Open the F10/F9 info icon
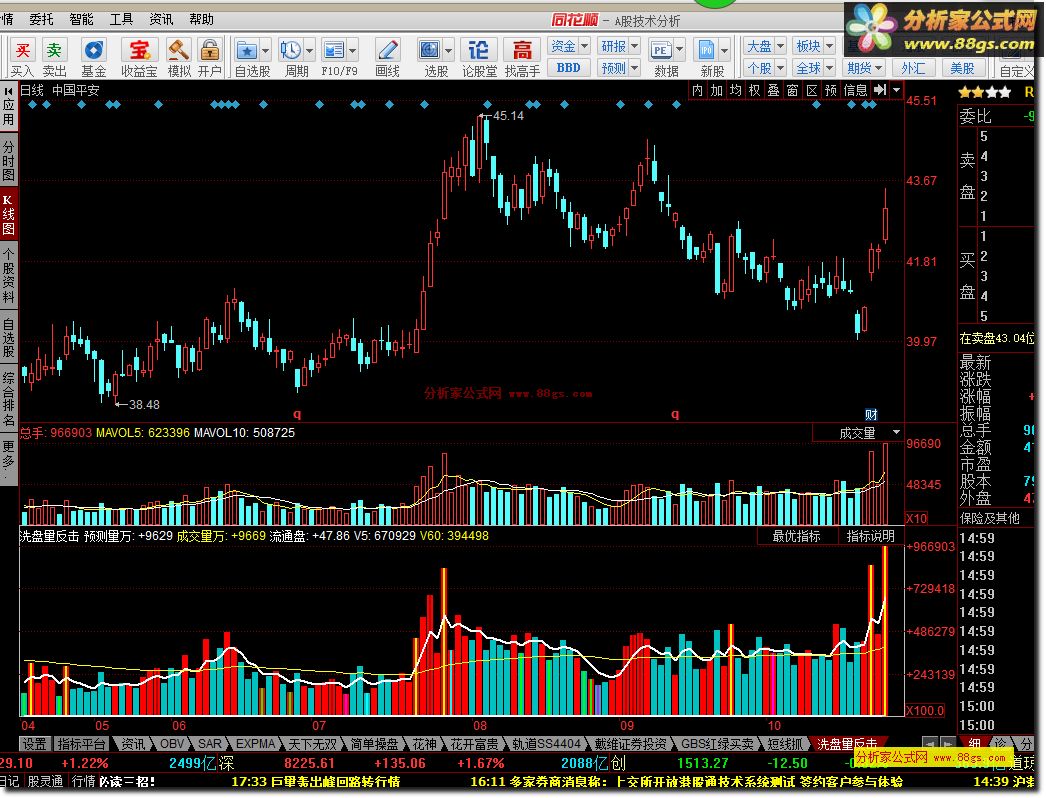The height and width of the screenshot is (798, 1046). tap(334, 51)
